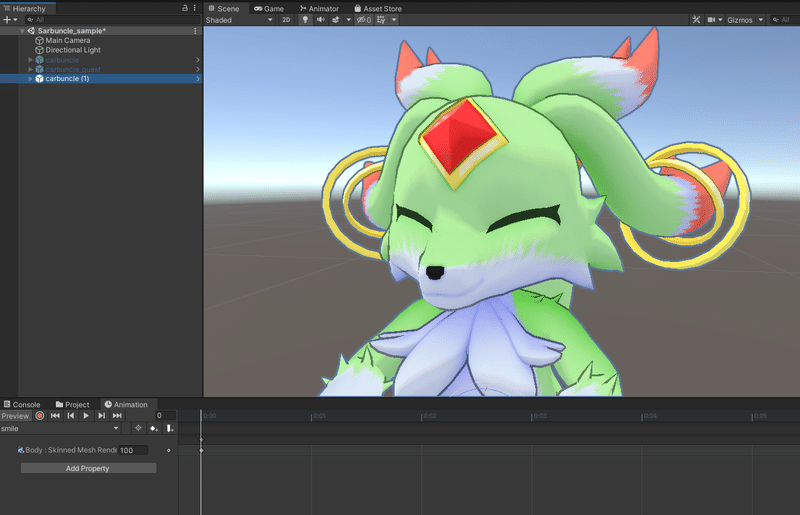The image size is (800, 515).
Task: Toggle the Hierarchy panel lock icon
Action: pyautogui.click(x=185, y=8)
